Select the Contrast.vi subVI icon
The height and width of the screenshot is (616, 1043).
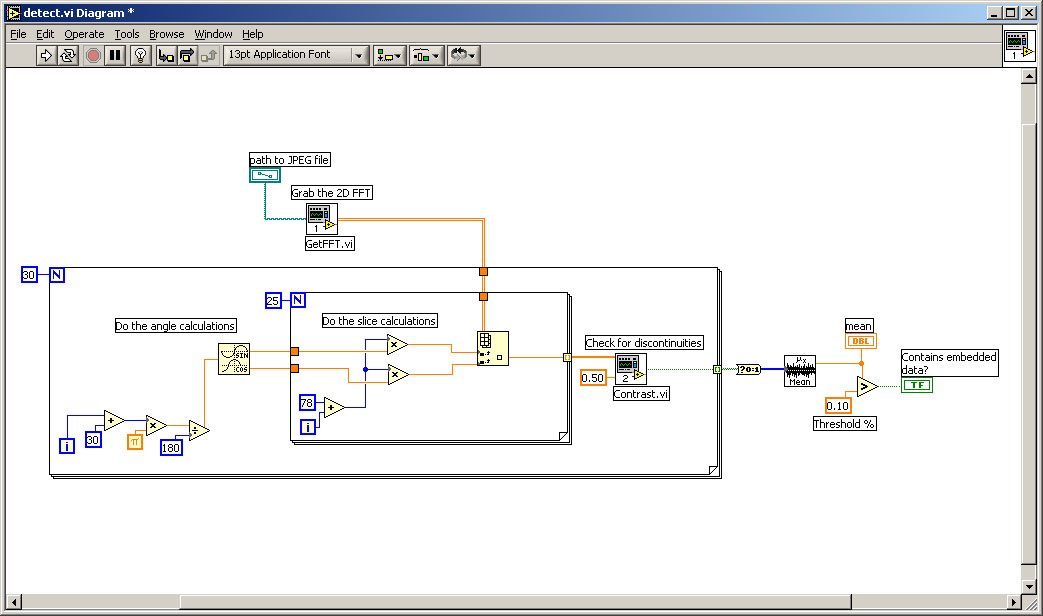[x=631, y=369]
